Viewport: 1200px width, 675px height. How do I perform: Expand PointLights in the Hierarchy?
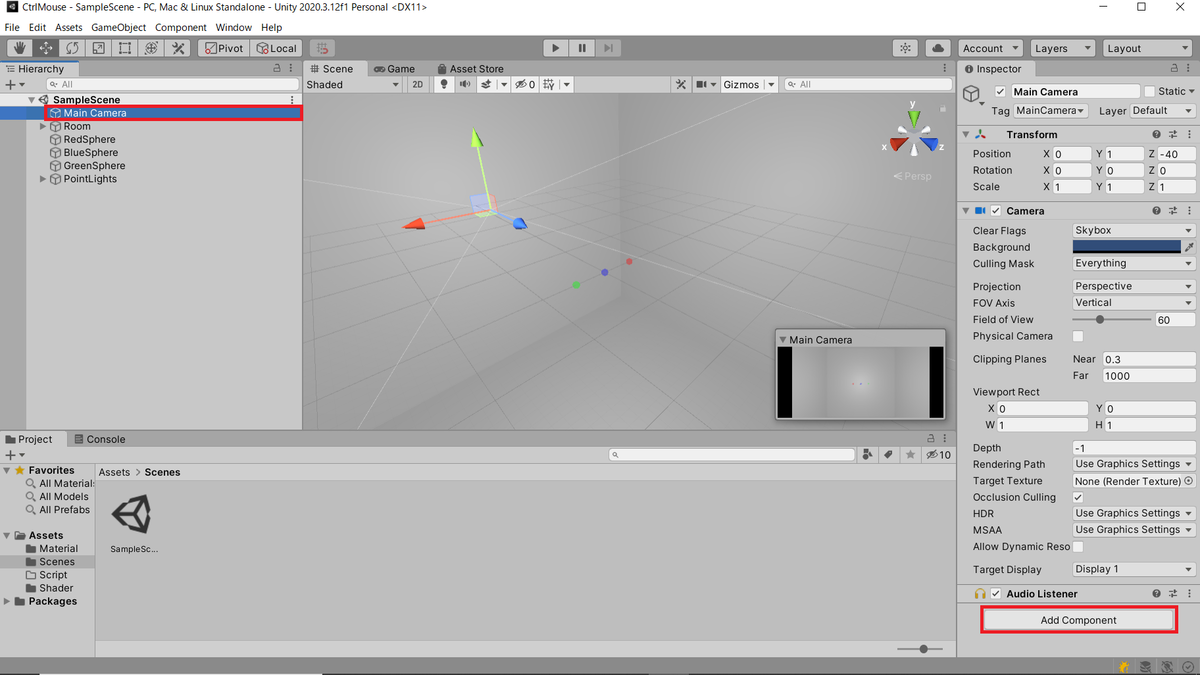coord(43,179)
